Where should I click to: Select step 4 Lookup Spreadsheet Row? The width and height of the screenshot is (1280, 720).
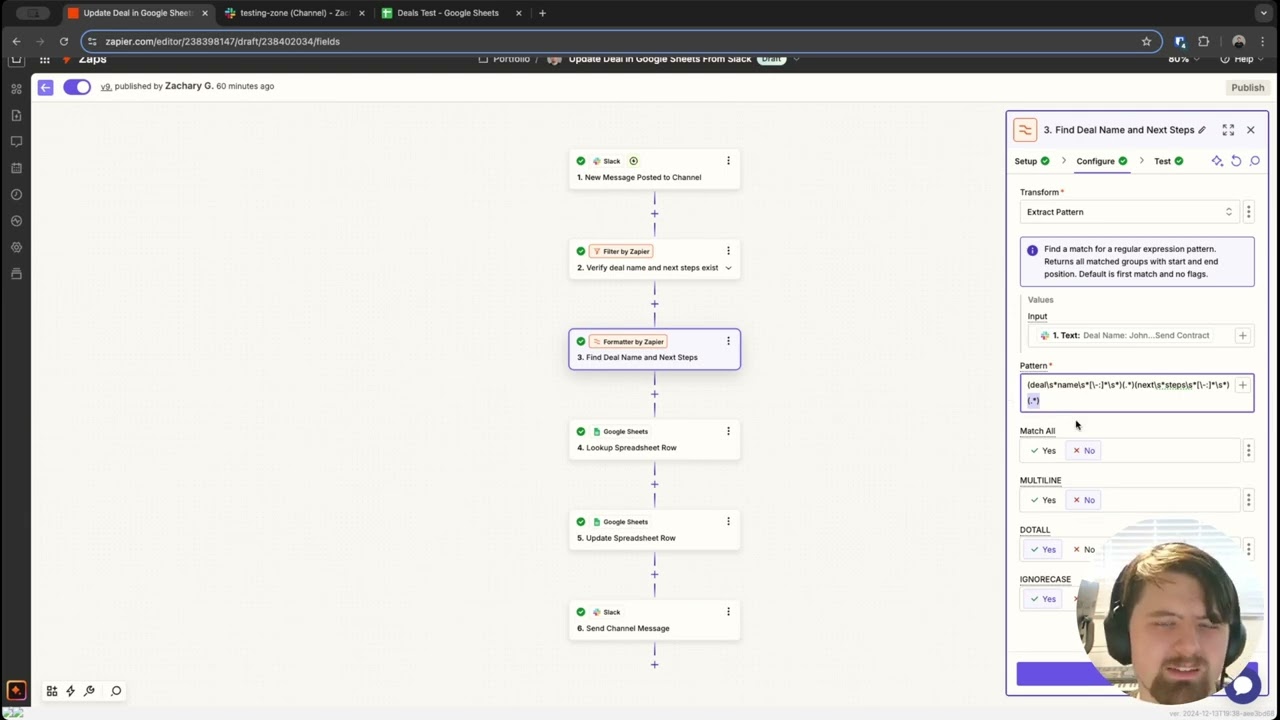coord(654,440)
